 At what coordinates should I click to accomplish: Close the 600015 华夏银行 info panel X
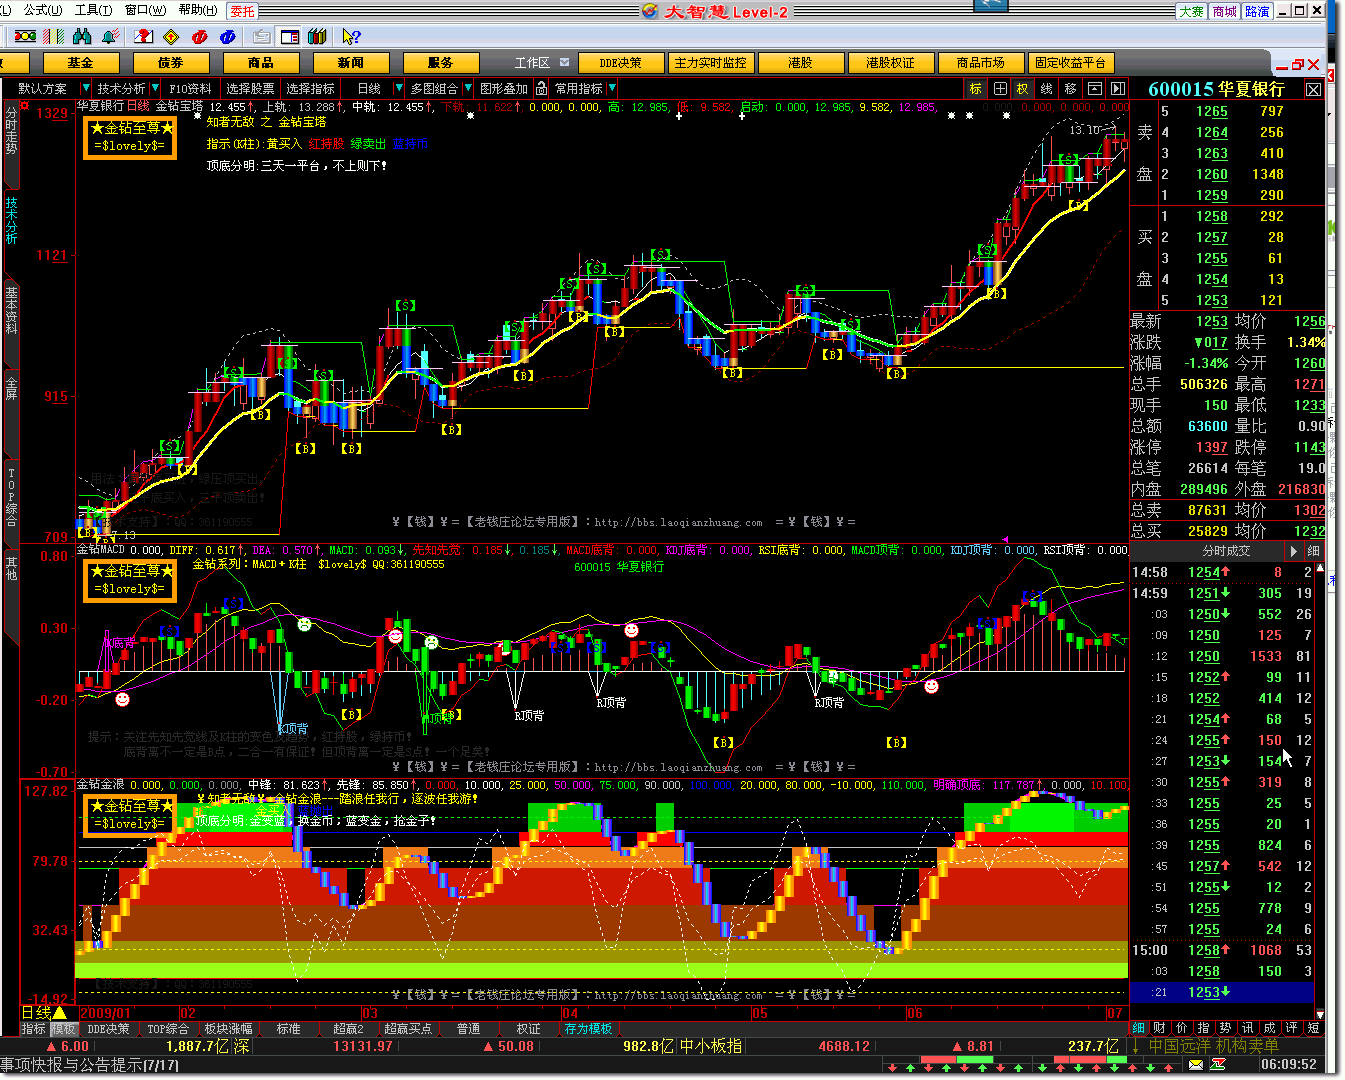(1314, 89)
